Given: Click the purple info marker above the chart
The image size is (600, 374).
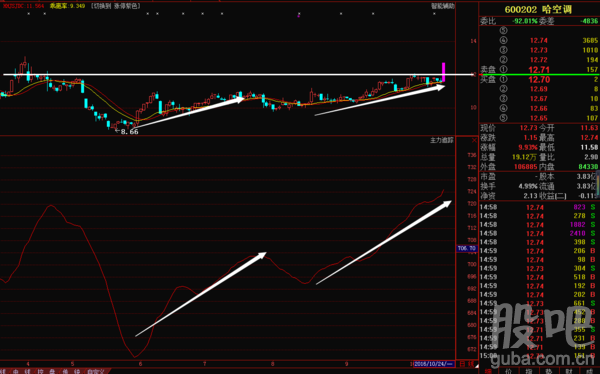Looking at the screenshot, I should click(298, 16).
